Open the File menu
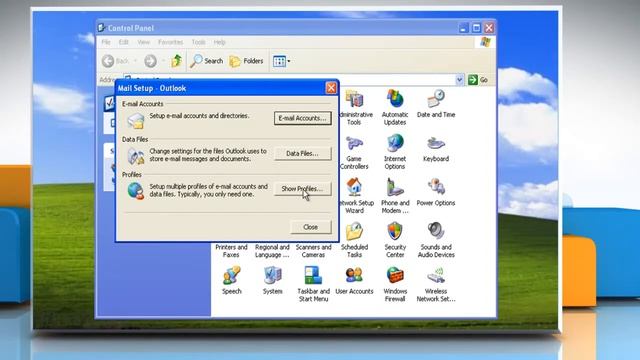 [x=106, y=42]
